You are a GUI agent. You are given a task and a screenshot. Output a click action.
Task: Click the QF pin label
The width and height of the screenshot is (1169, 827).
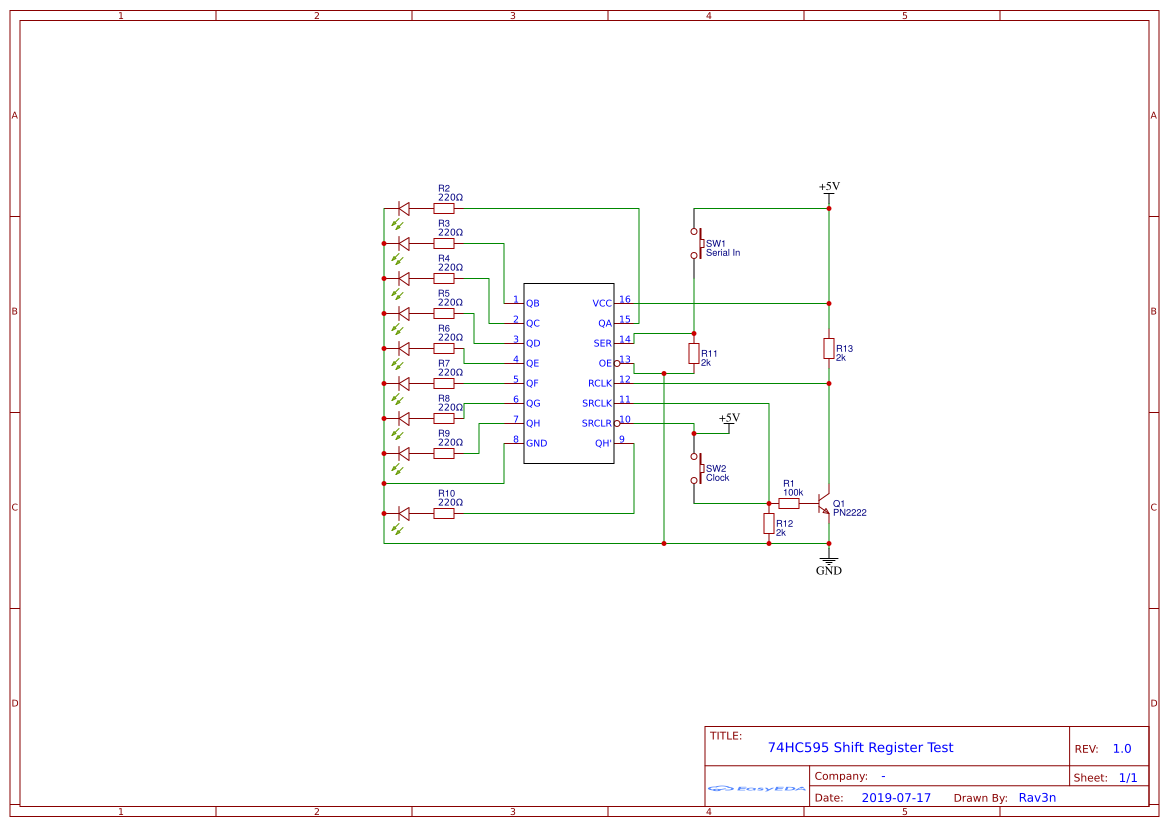pyautogui.click(x=532, y=383)
